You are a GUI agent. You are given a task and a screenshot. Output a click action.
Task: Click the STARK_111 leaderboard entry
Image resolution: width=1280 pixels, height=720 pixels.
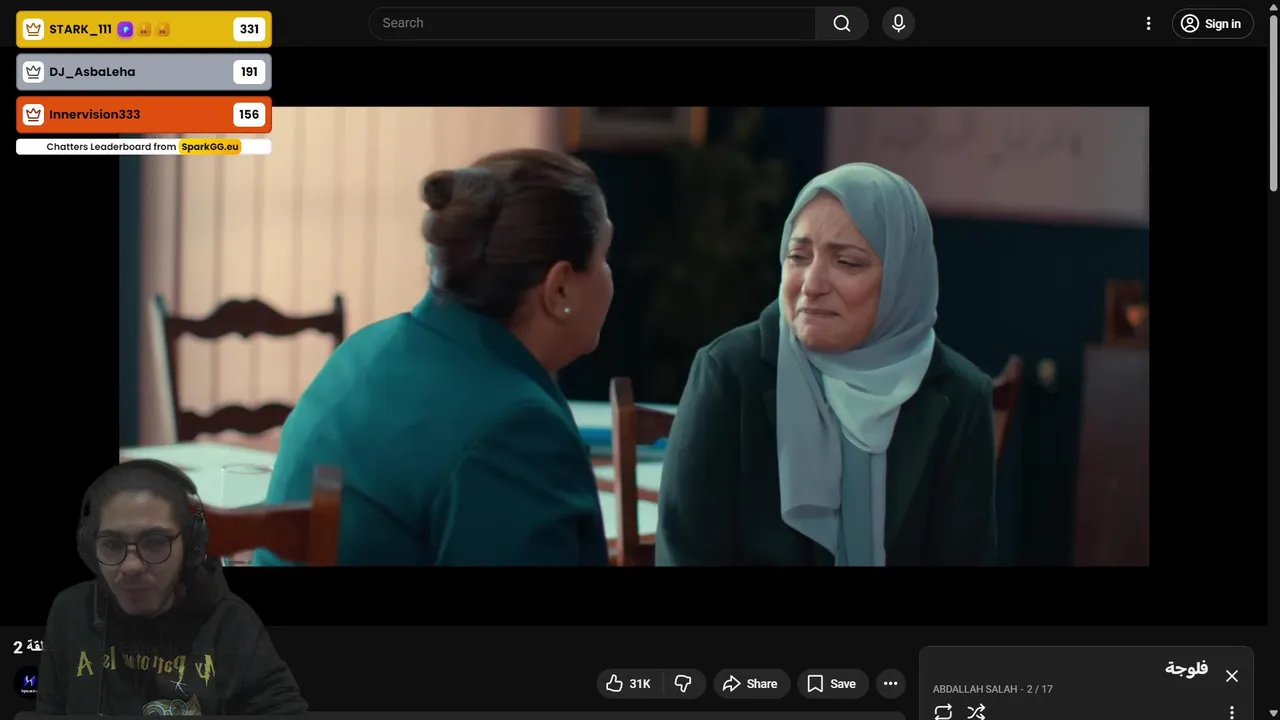[x=144, y=29]
